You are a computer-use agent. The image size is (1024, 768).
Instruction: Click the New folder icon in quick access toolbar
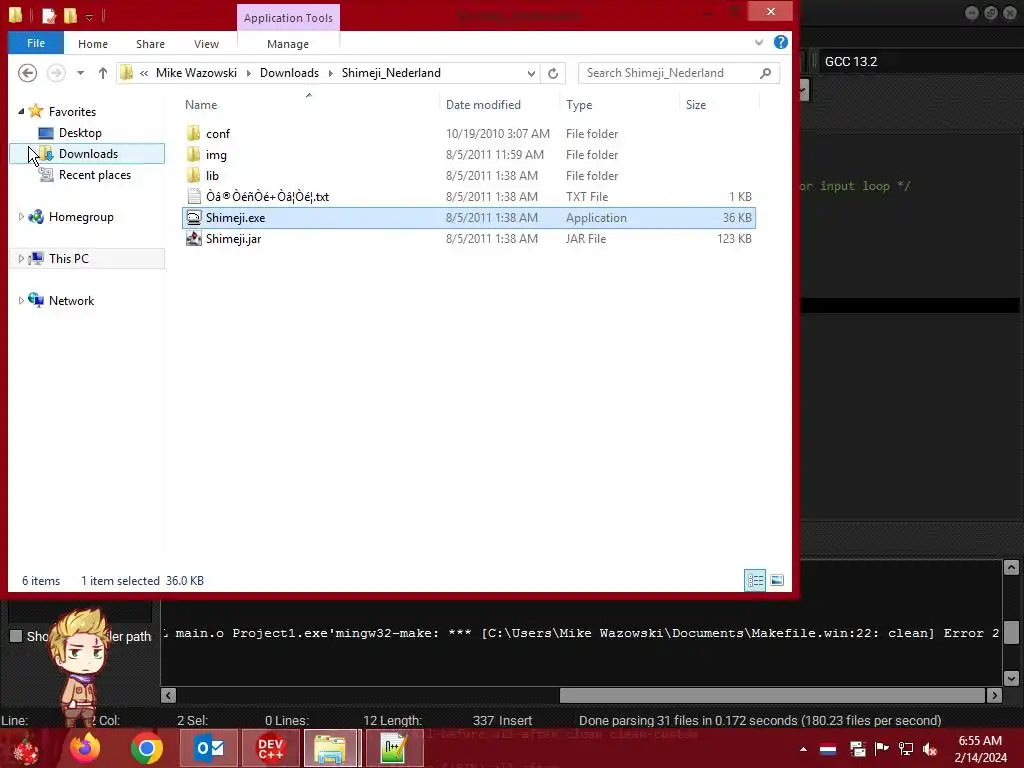(70, 15)
